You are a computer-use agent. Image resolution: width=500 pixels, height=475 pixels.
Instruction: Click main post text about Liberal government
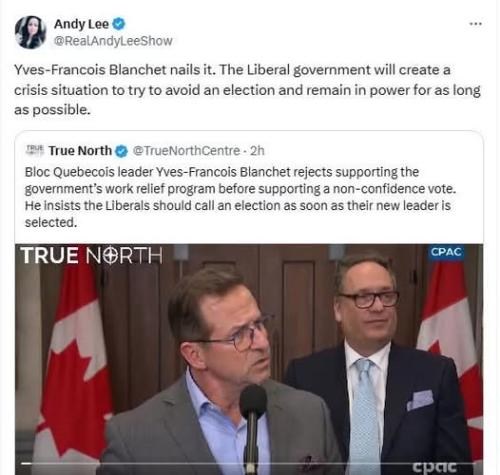click(247, 90)
